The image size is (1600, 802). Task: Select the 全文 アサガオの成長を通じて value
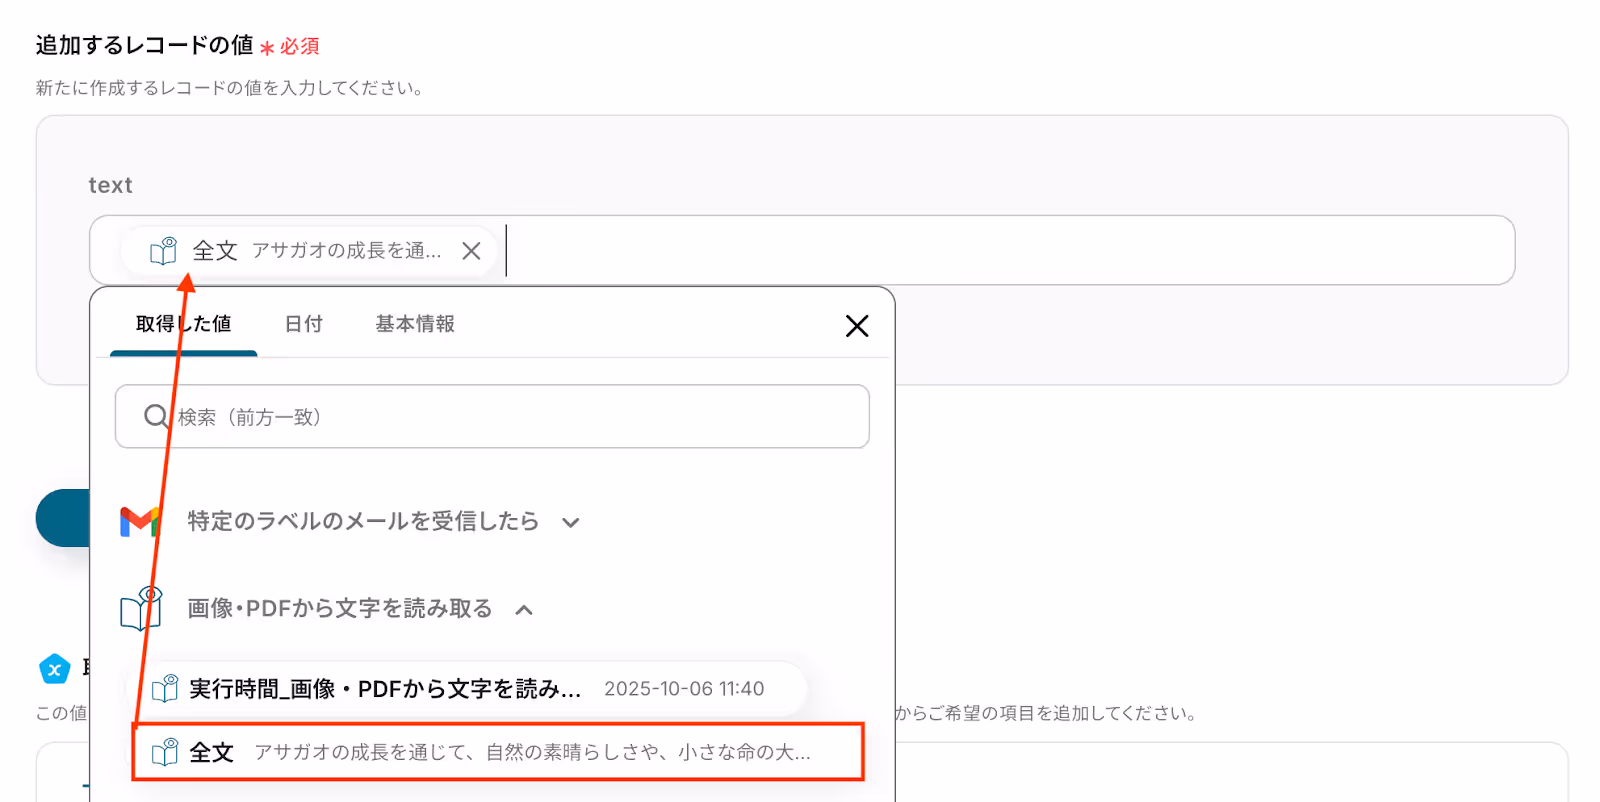coord(498,751)
